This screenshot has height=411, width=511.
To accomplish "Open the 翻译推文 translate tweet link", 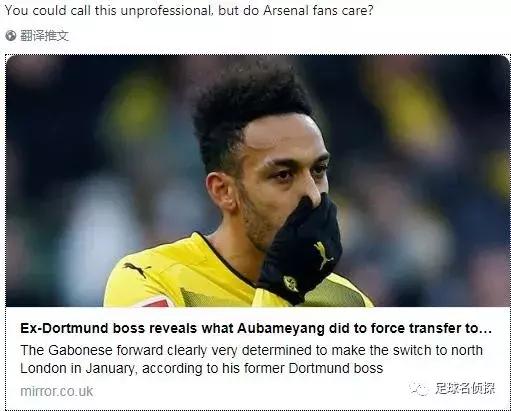I will pos(44,36).
